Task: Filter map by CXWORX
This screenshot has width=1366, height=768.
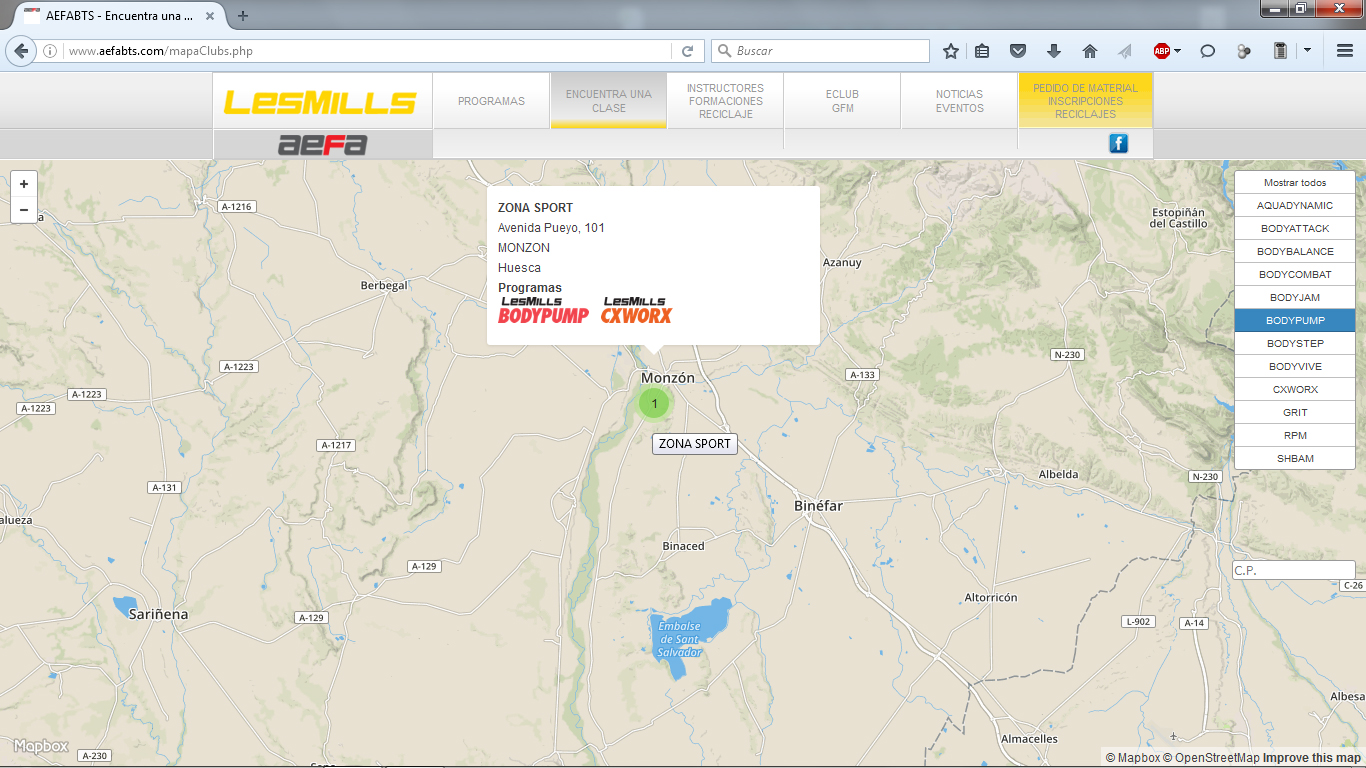Action: (x=1295, y=390)
